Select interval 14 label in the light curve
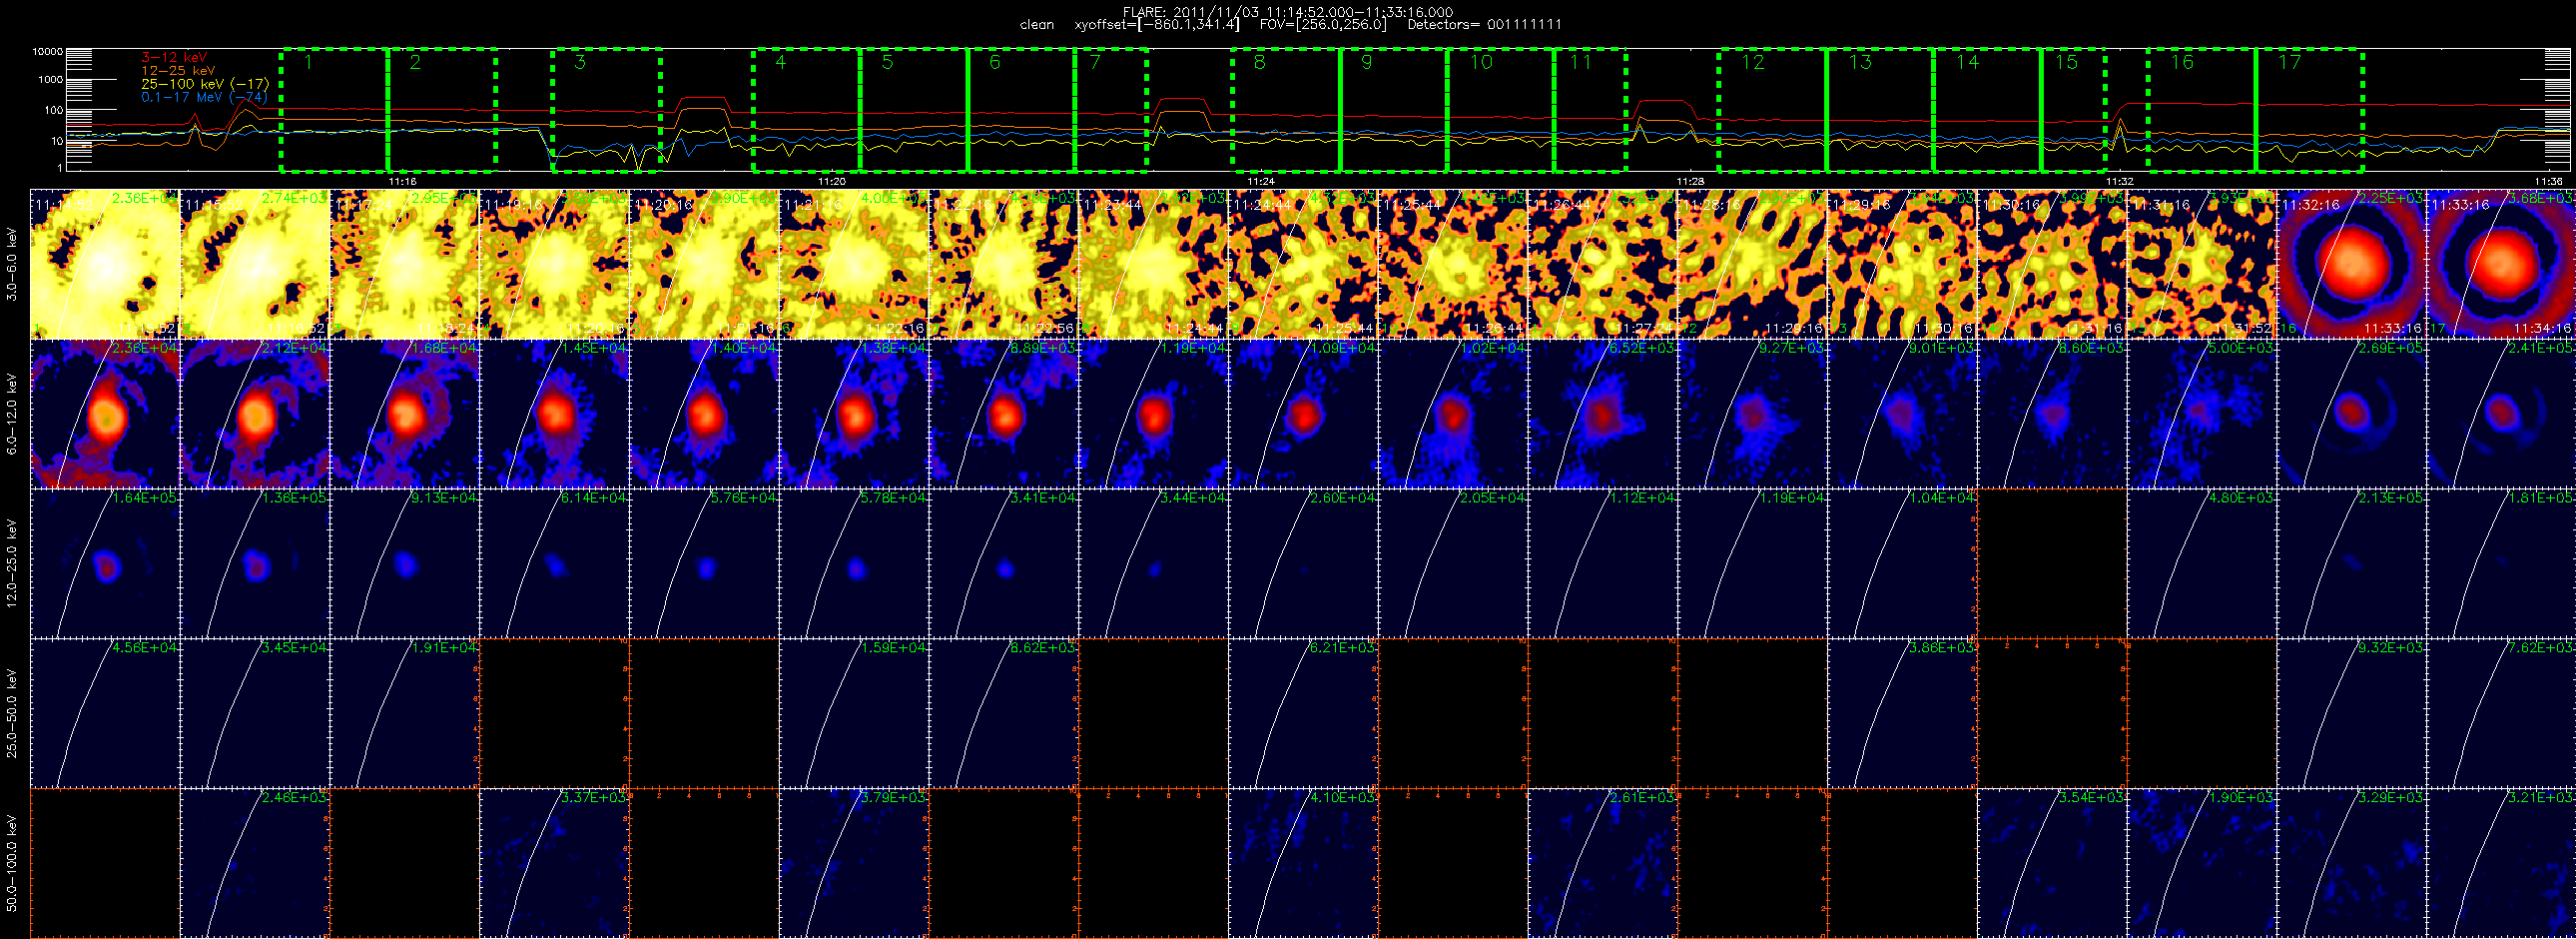Viewport: 2576px width, 939px height. [x=1967, y=63]
